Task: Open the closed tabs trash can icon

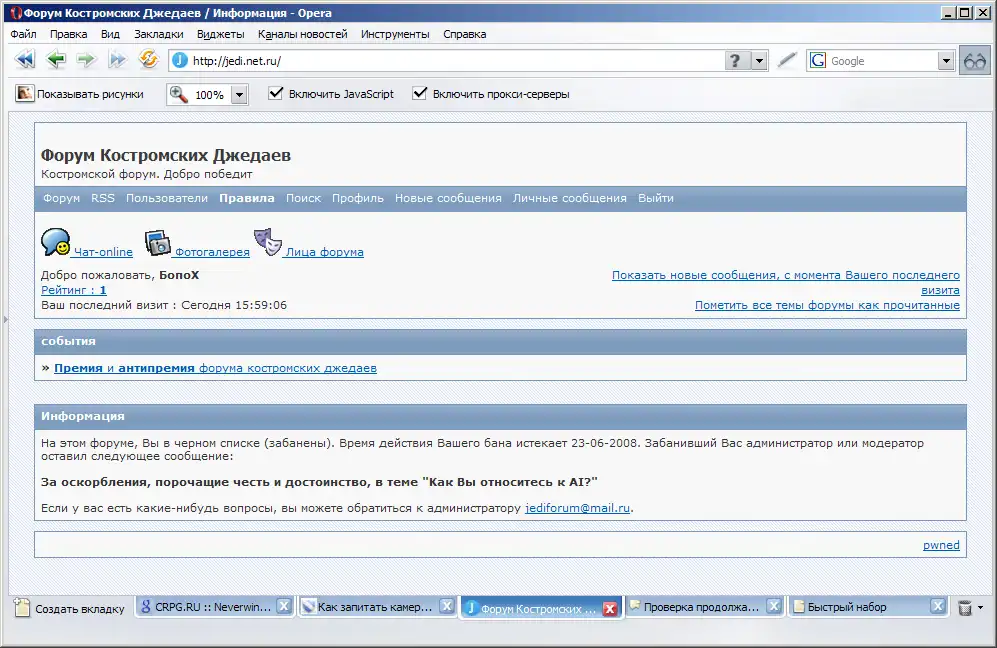Action: point(965,607)
